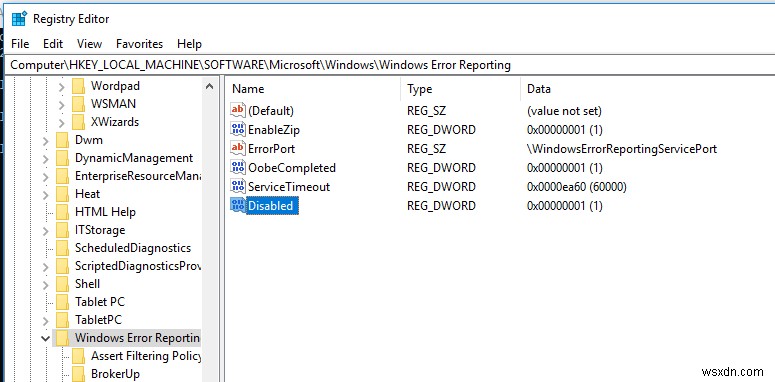This screenshot has height=382, width=775.
Task: Click the EnterpriseResourceManager folder icon
Action: [63, 176]
